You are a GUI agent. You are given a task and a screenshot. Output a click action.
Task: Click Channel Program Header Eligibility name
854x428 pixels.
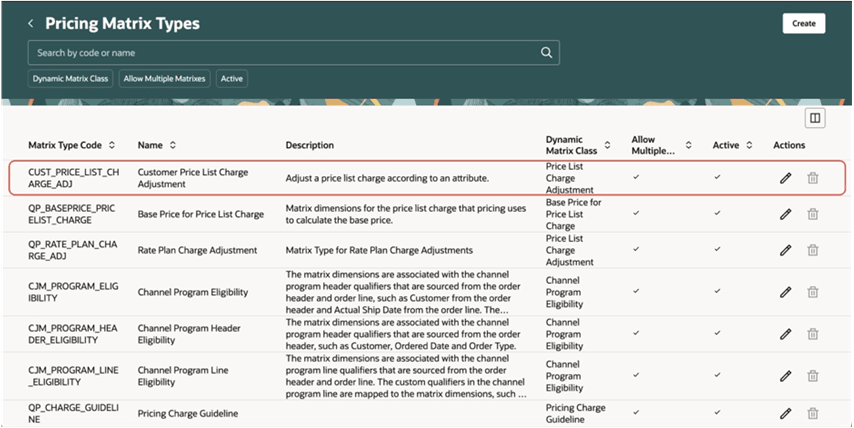pyautogui.click(x=189, y=334)
